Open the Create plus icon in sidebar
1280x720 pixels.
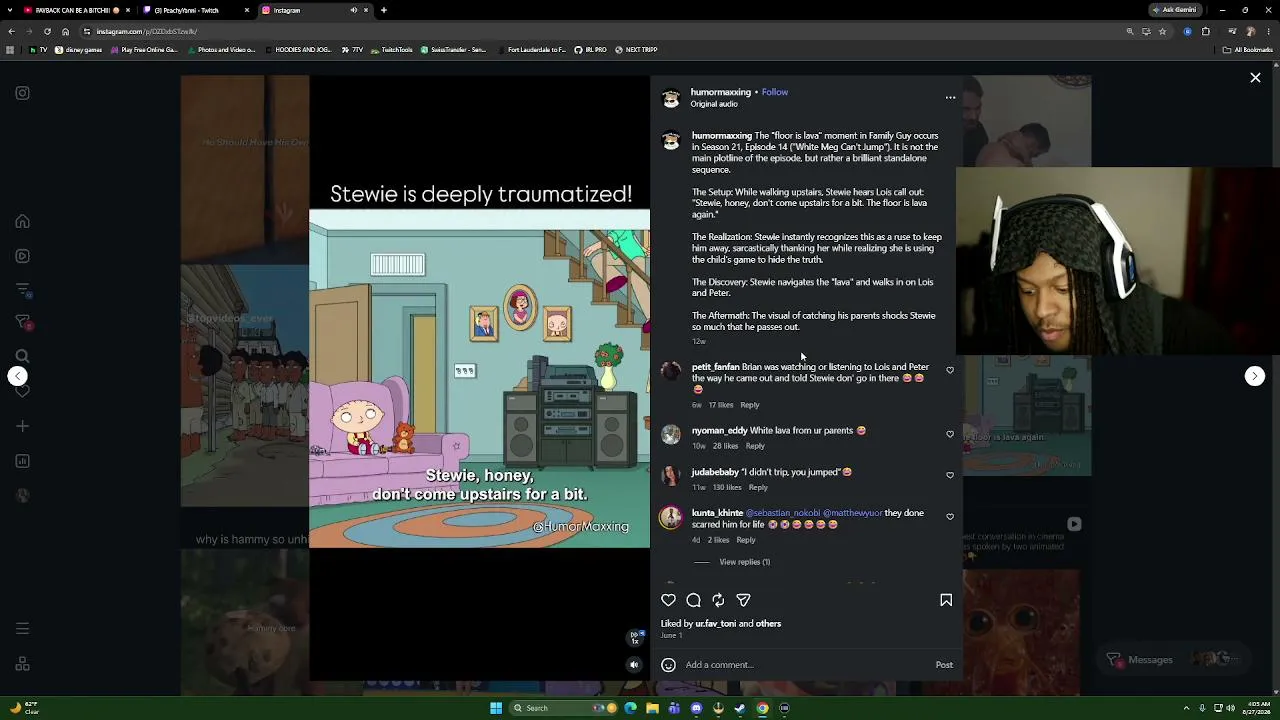pos(22,426)
